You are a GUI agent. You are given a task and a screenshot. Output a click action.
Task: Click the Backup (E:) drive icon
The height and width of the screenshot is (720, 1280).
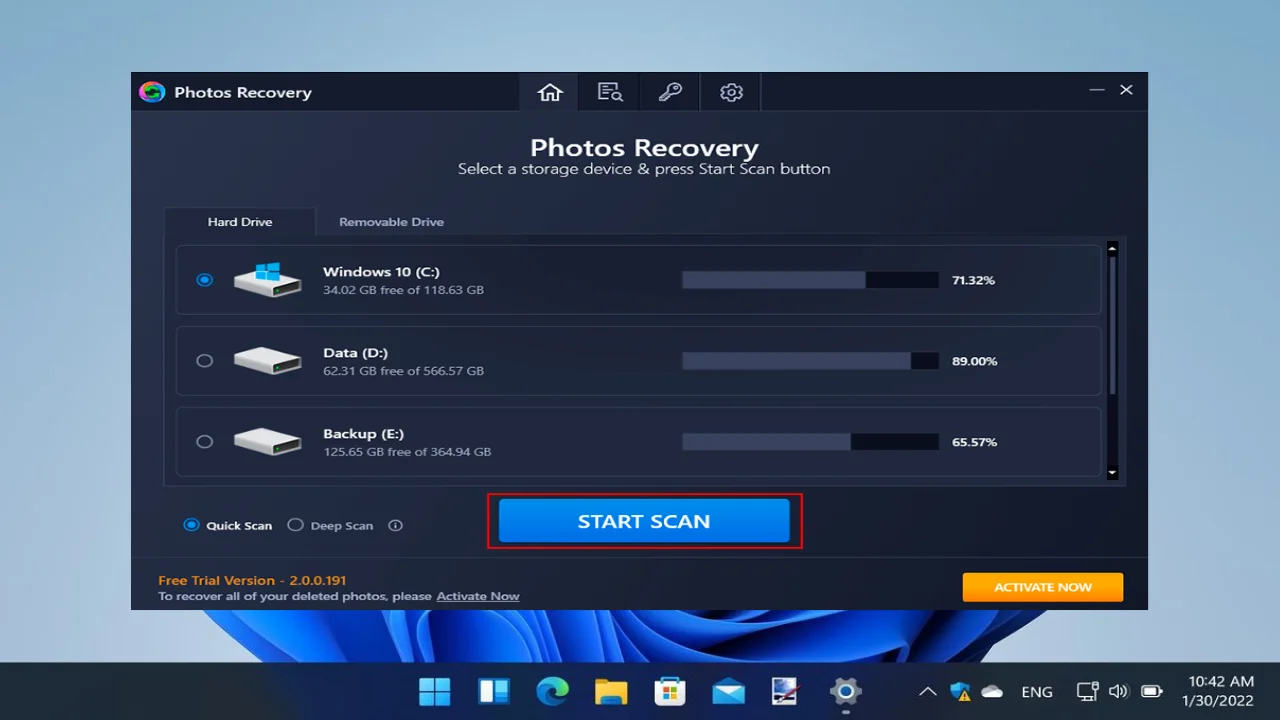(268, 442)
